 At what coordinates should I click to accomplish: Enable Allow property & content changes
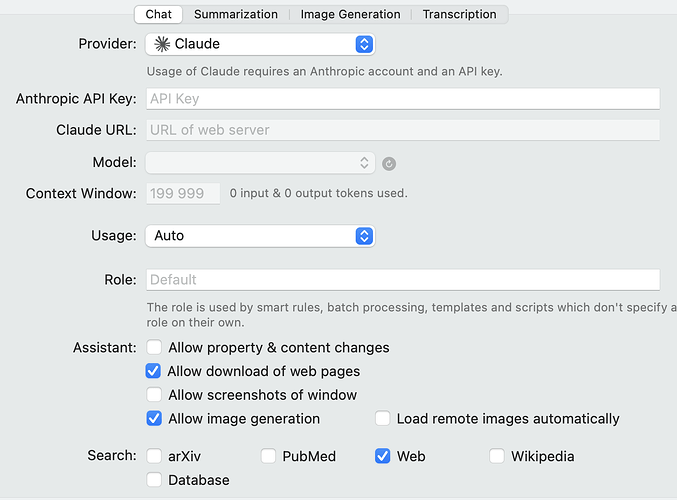154,348
